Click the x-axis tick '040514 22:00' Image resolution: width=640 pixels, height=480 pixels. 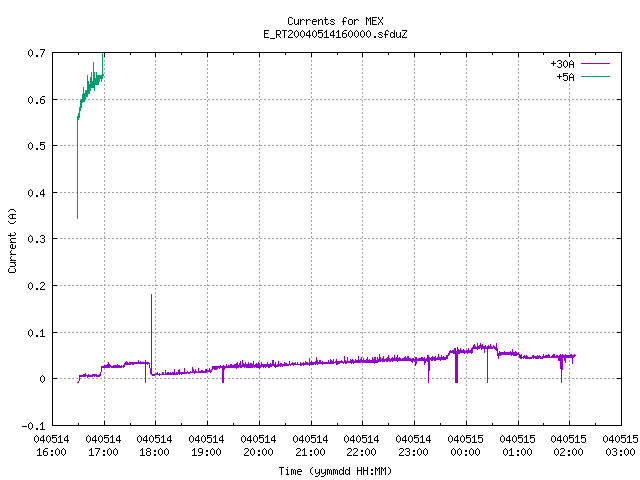coord(361,446)
